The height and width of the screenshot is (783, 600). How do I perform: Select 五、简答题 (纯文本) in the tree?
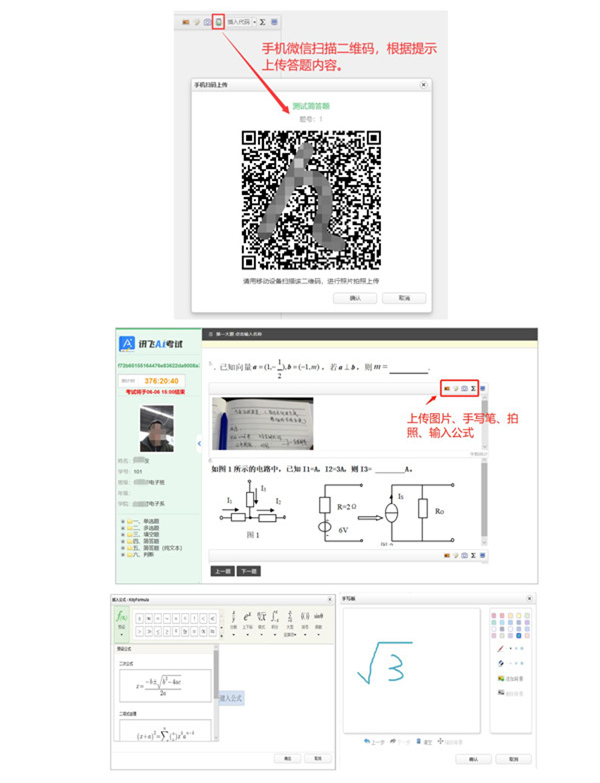[157, 548]
